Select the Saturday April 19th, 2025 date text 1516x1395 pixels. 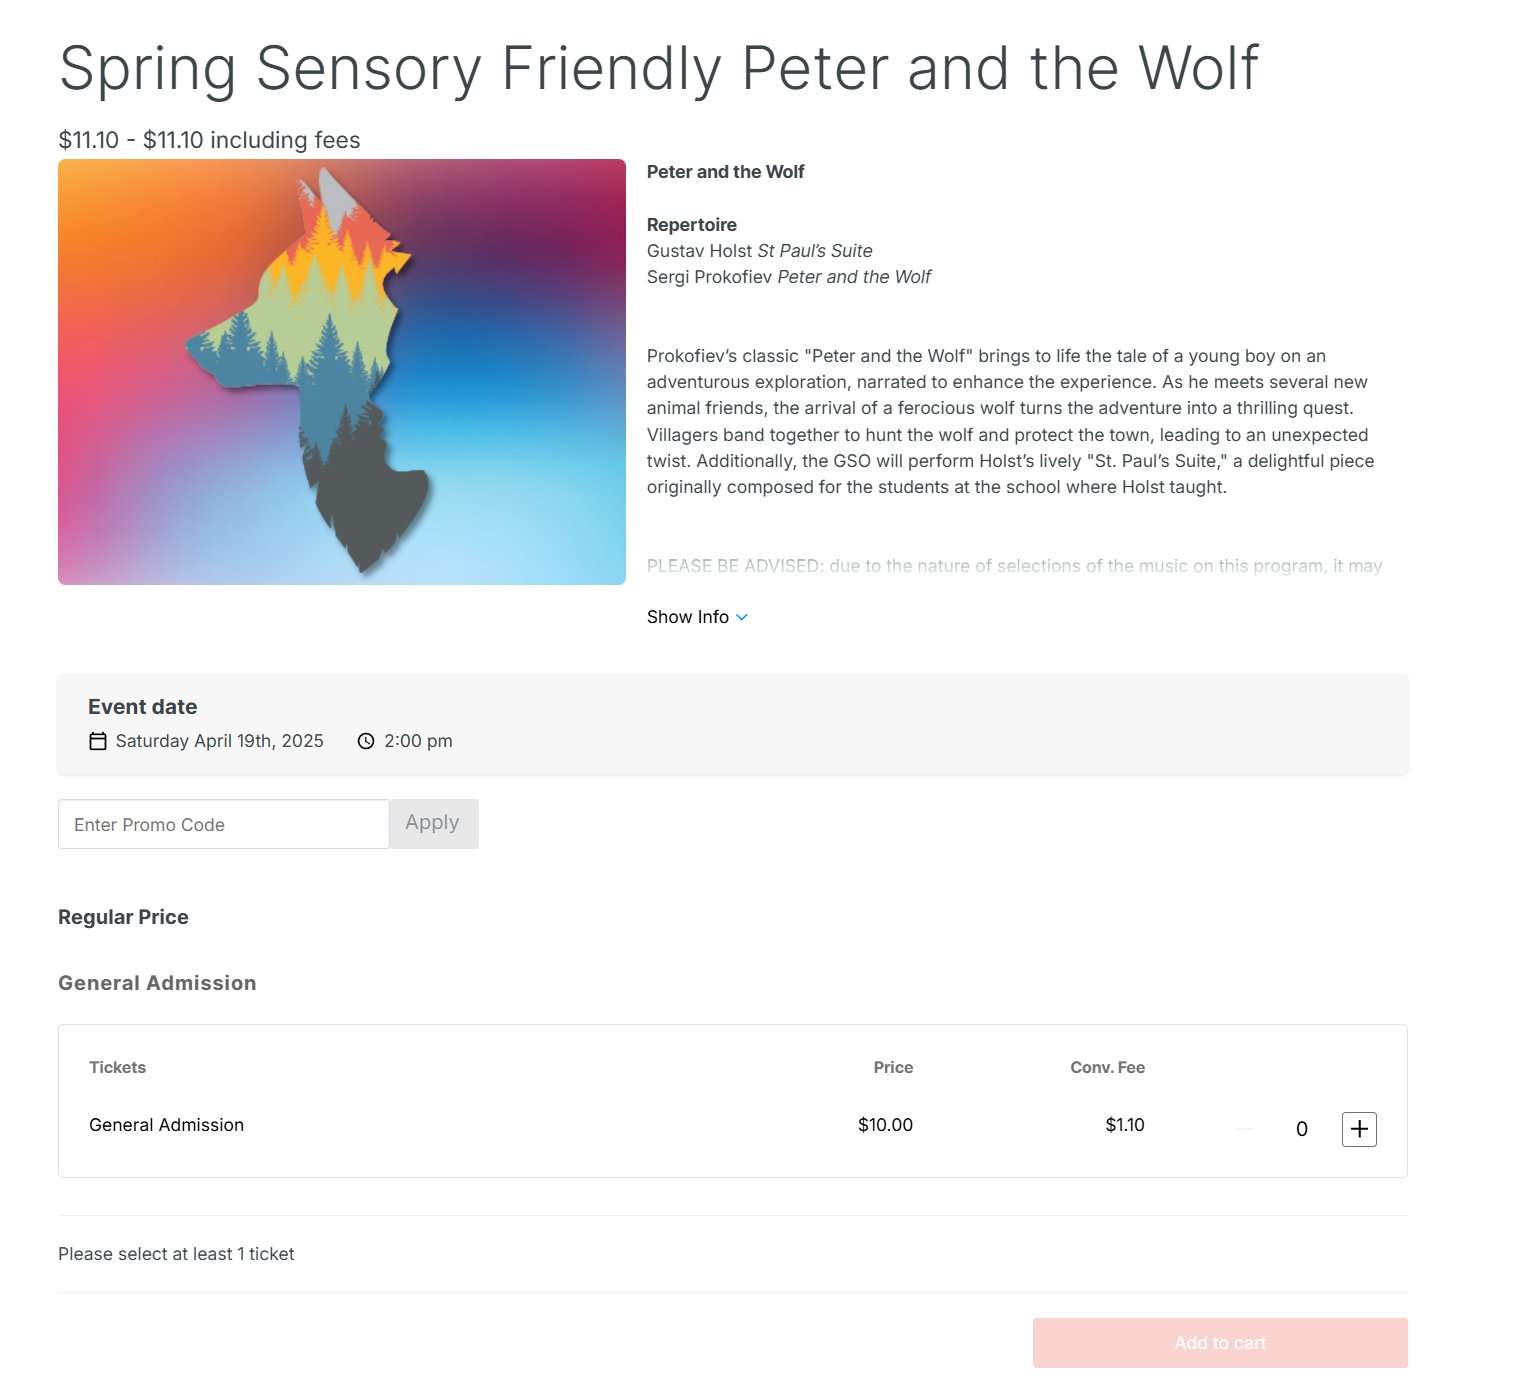click(219, 741)
